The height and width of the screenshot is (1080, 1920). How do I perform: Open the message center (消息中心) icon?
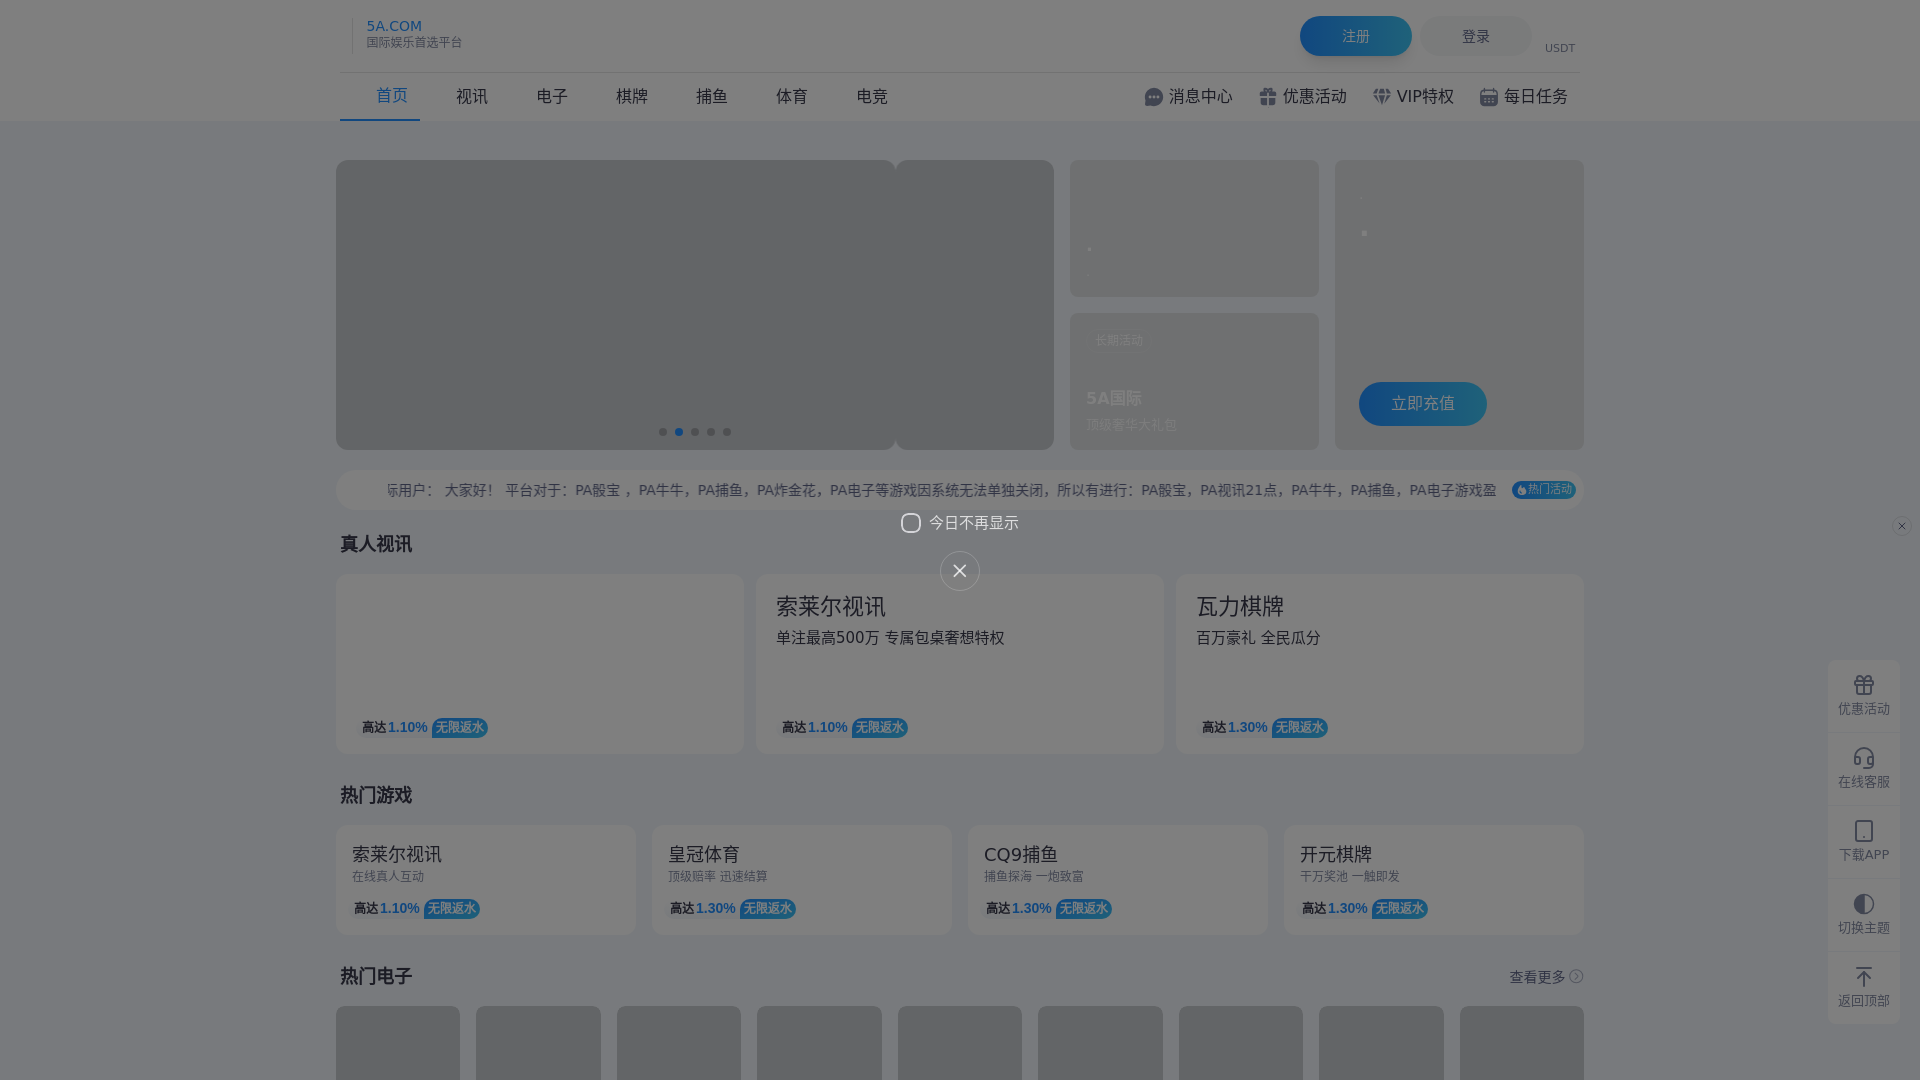point(1153,97)
